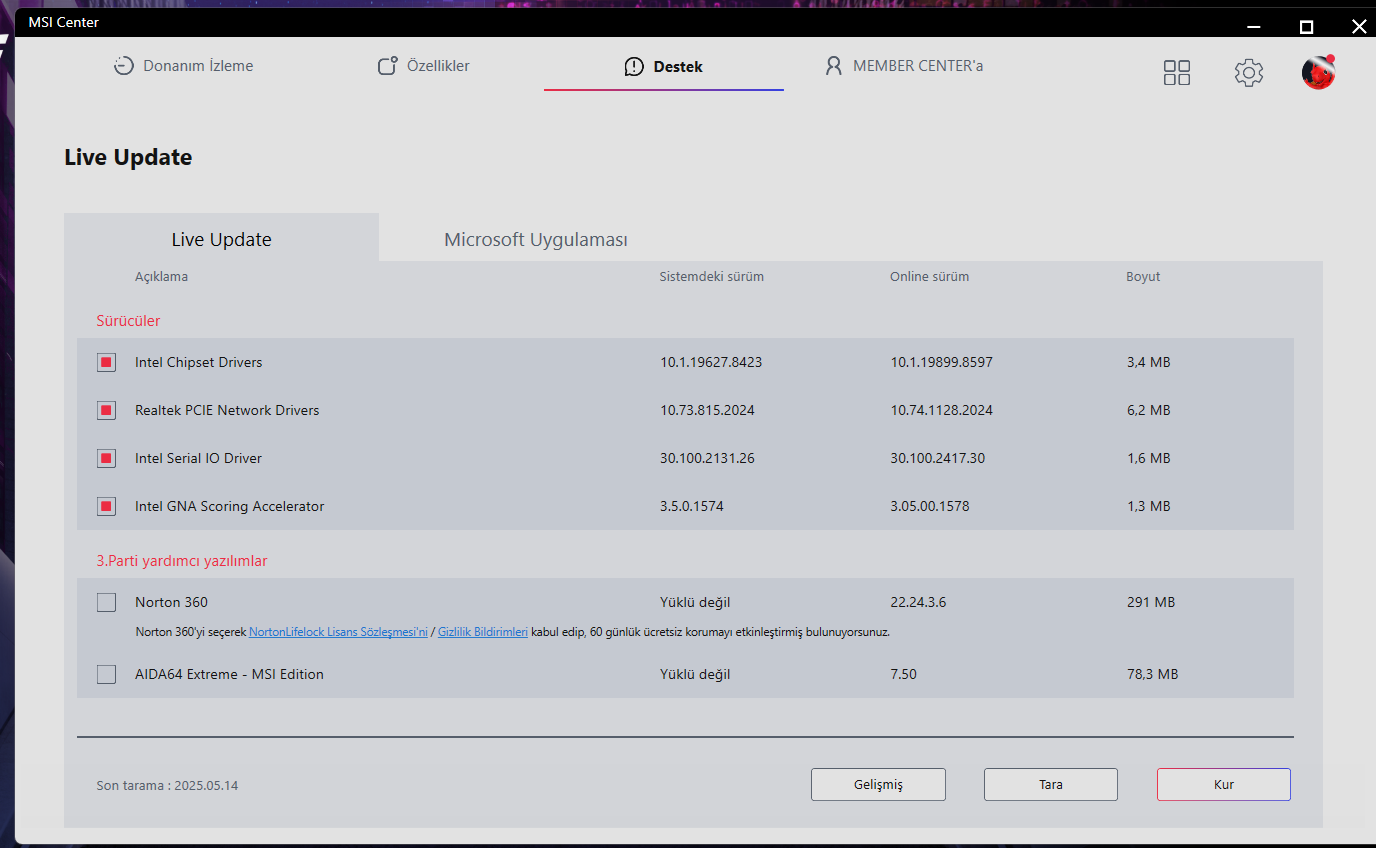Screen dimensions: 1376x848
Task: Click online version 10.1.19899.8597
Action: 941,362
